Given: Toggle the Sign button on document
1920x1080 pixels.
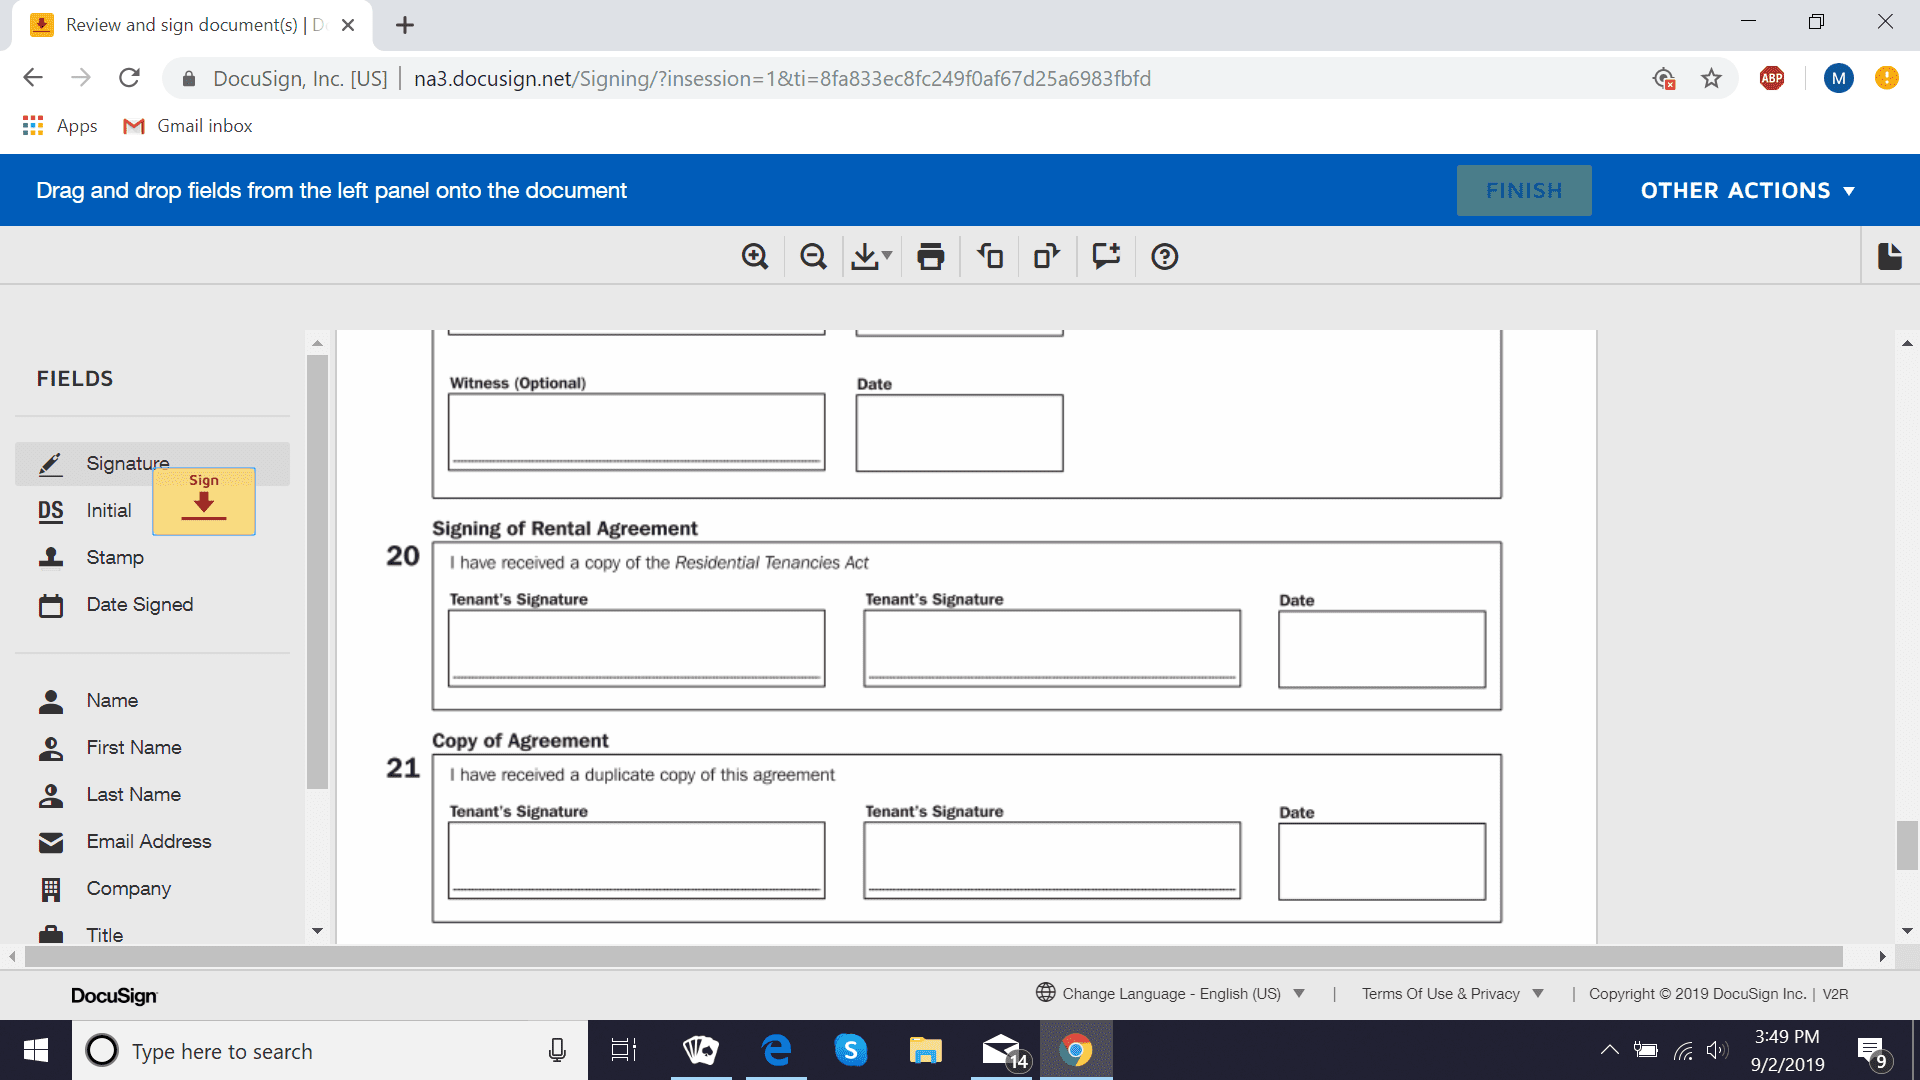Looking at the screenshot, I should click(x=203, y=500).
